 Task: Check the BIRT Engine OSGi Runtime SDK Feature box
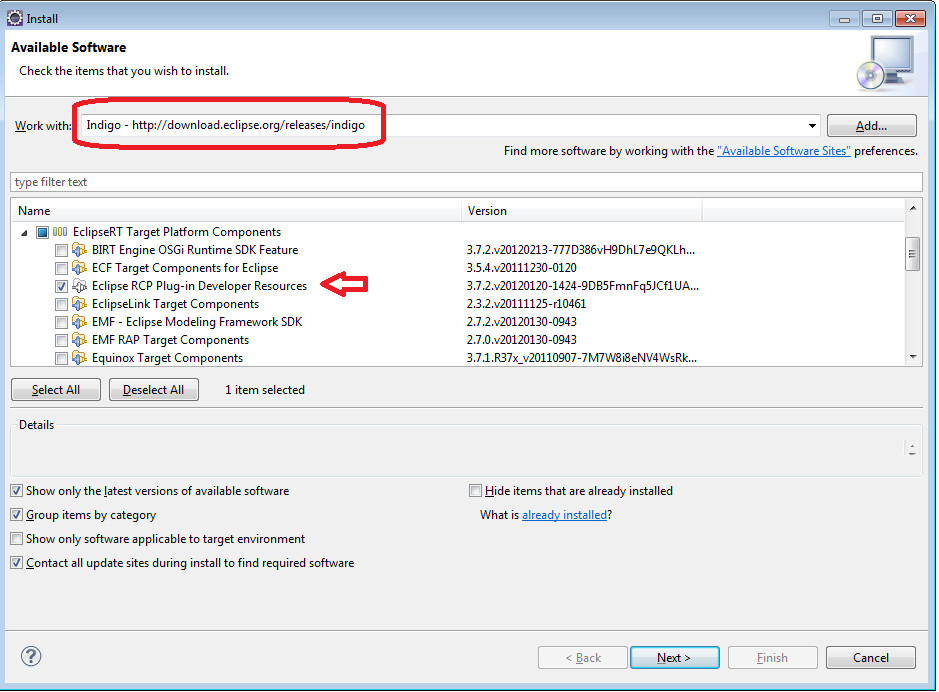(x=61, y=250)
